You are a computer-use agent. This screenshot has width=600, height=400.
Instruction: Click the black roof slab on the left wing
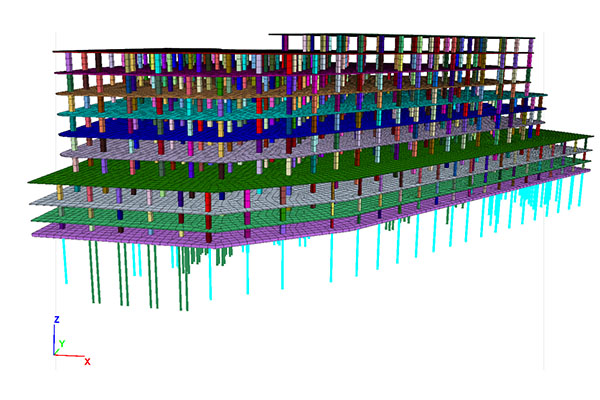click(x=150, y=52)
